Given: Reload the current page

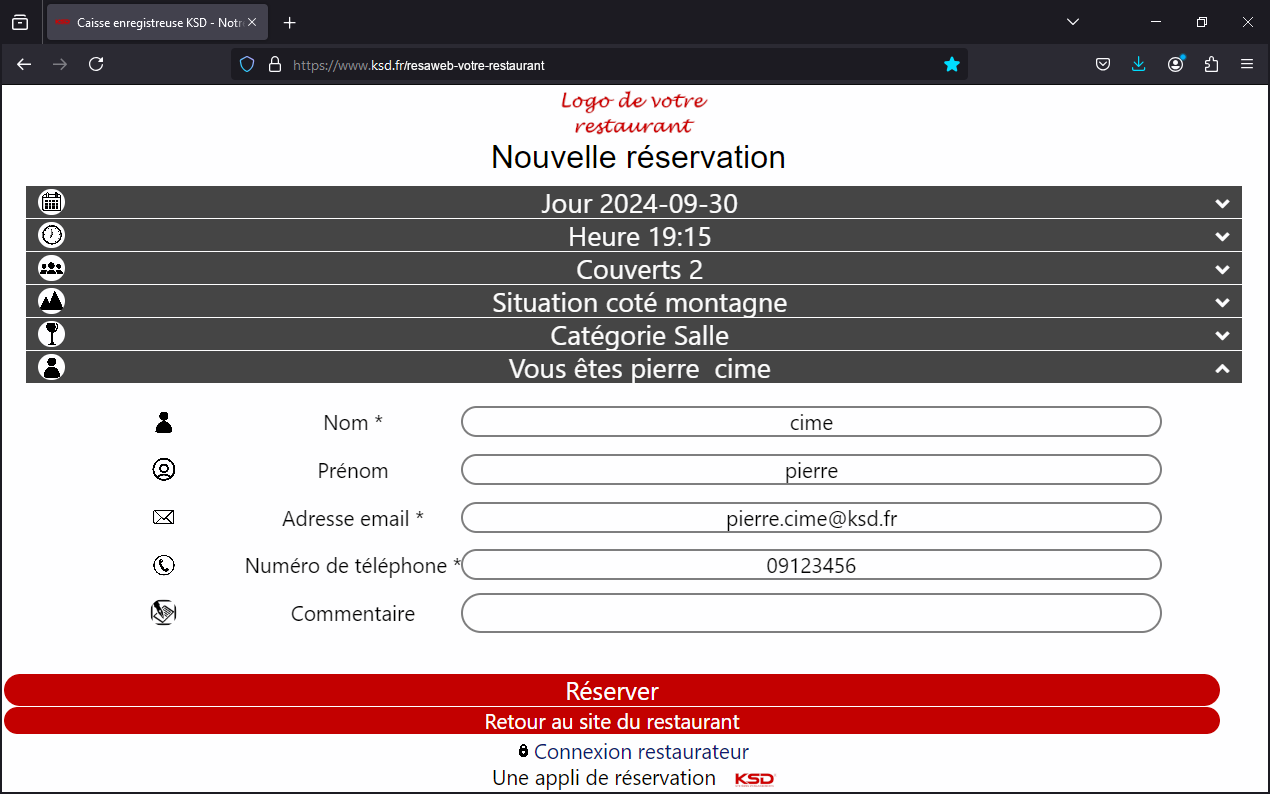Looking at the screenshot, I should pyautogui.click(x=96, y=64).
